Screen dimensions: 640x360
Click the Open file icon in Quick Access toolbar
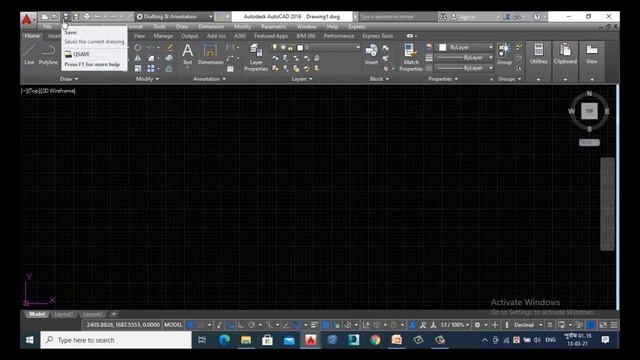click(55, 17)
